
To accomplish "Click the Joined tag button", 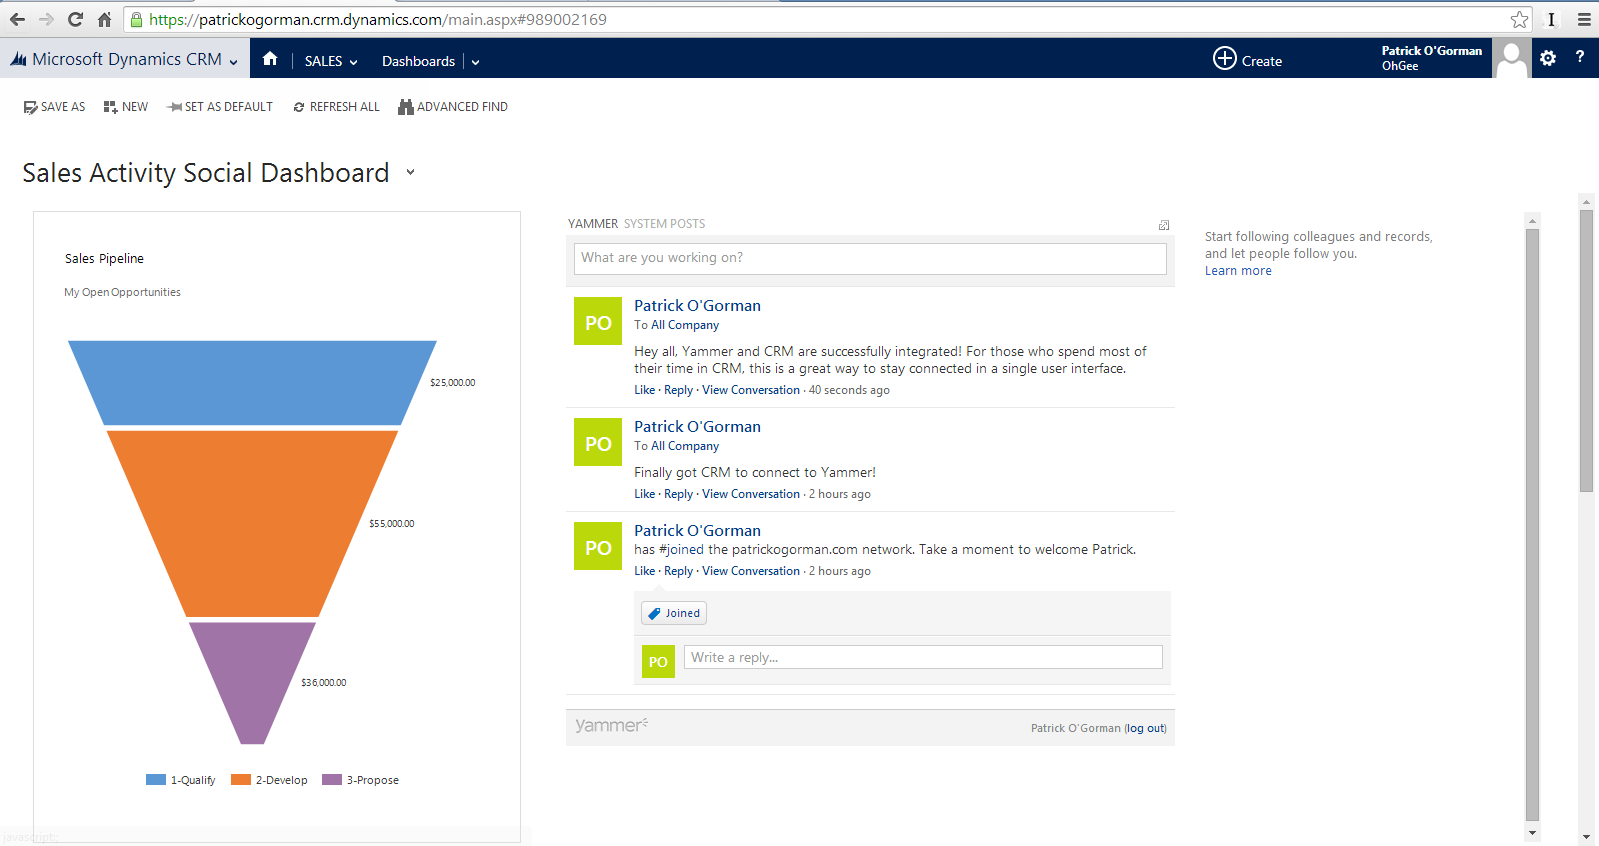I will point(674,613).
